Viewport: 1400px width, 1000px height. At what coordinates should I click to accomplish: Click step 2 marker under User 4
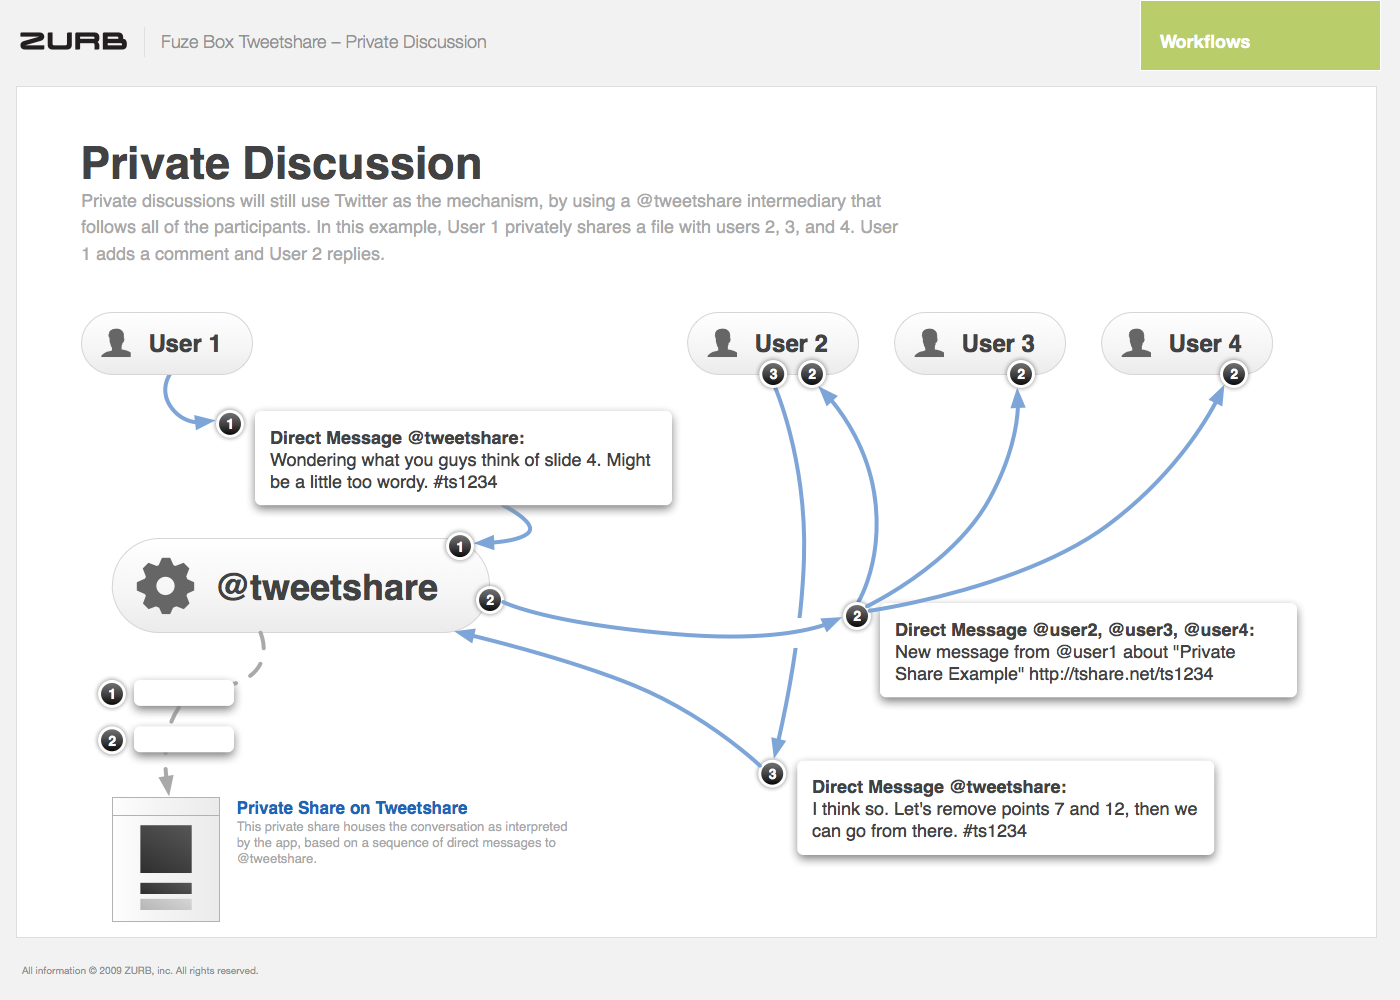click(1234, 374)
